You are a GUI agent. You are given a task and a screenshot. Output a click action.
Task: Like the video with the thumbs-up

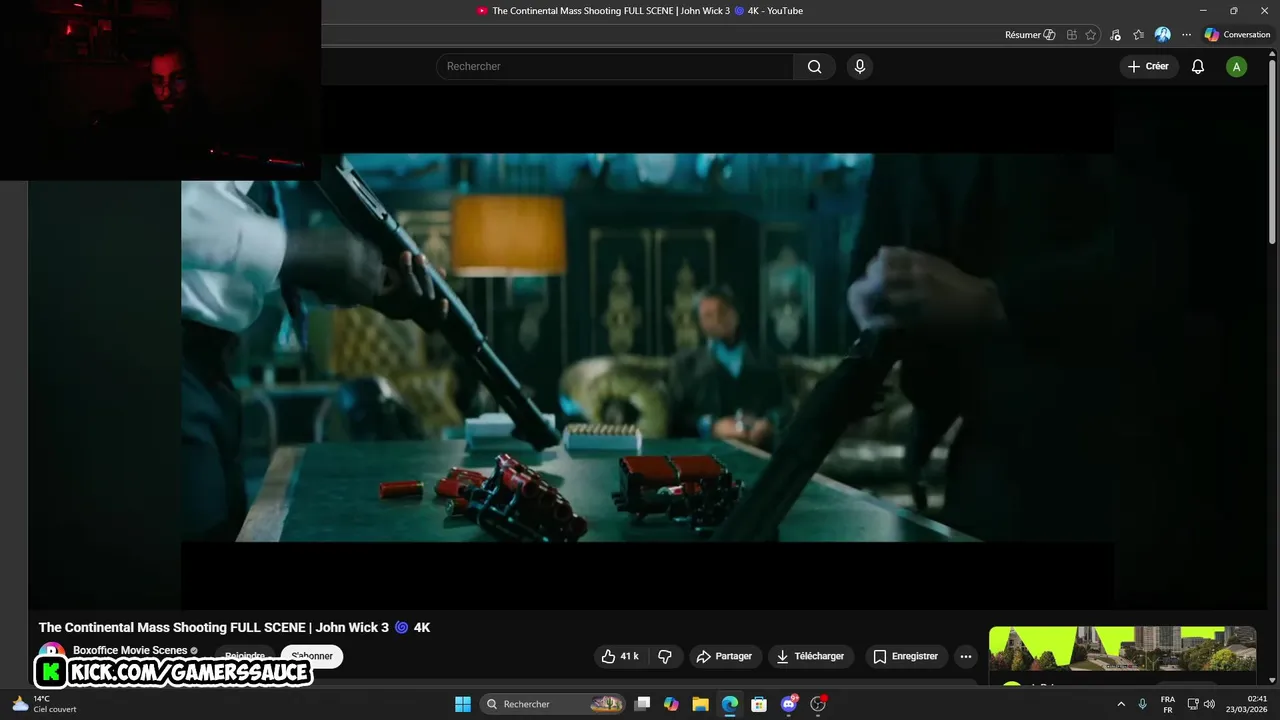620,656
